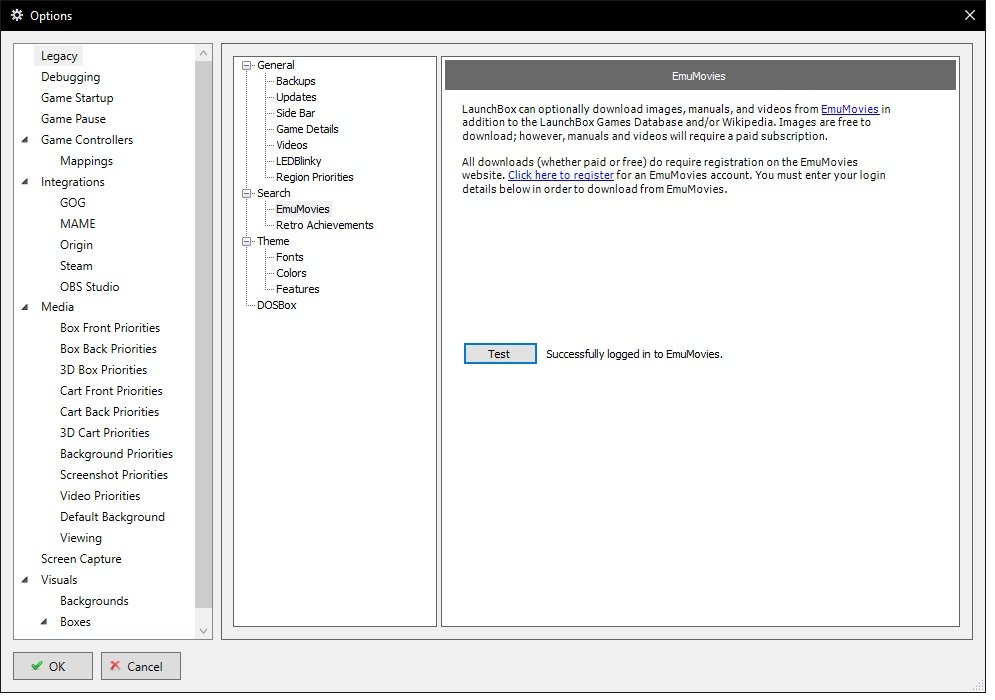Open the EmuMovies hyperlink
This screenshot has width=995, height=700.
tap(850, 109)
